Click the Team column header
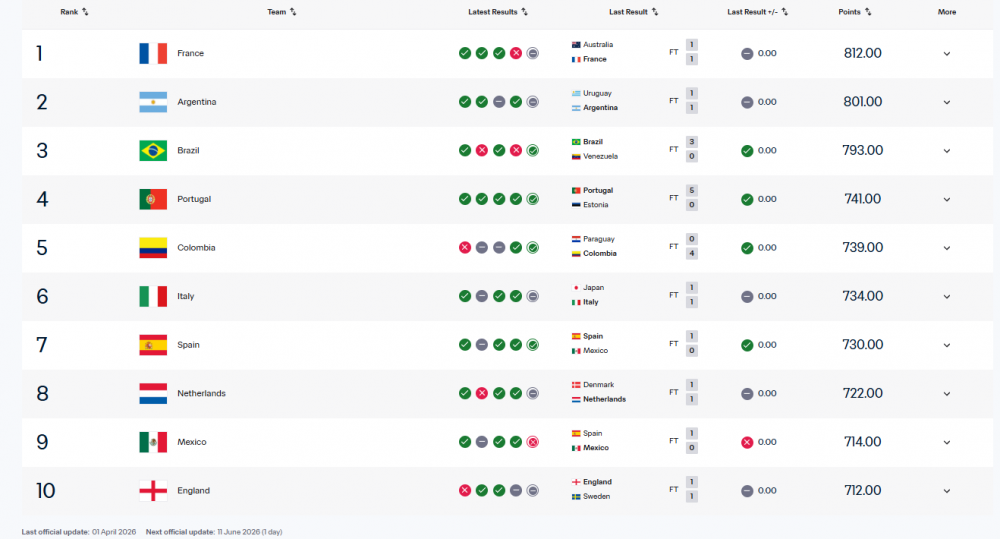Image resolution: width=1000 pixels, height=539 pixels. point(281,11)
